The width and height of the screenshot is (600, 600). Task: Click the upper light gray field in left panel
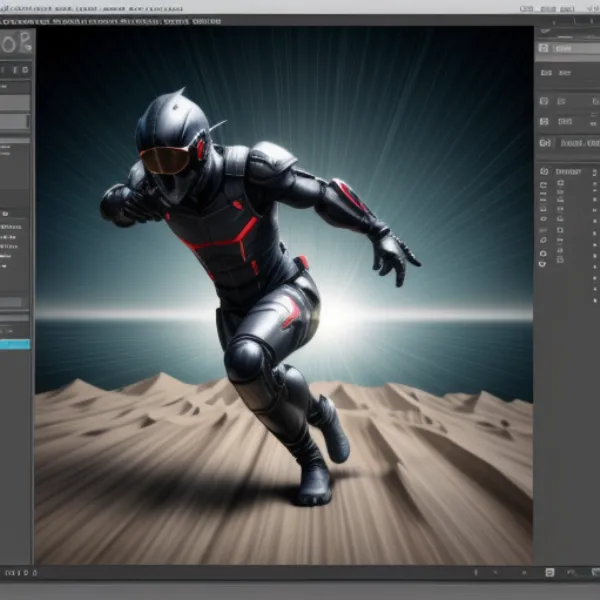pos(15,103)
